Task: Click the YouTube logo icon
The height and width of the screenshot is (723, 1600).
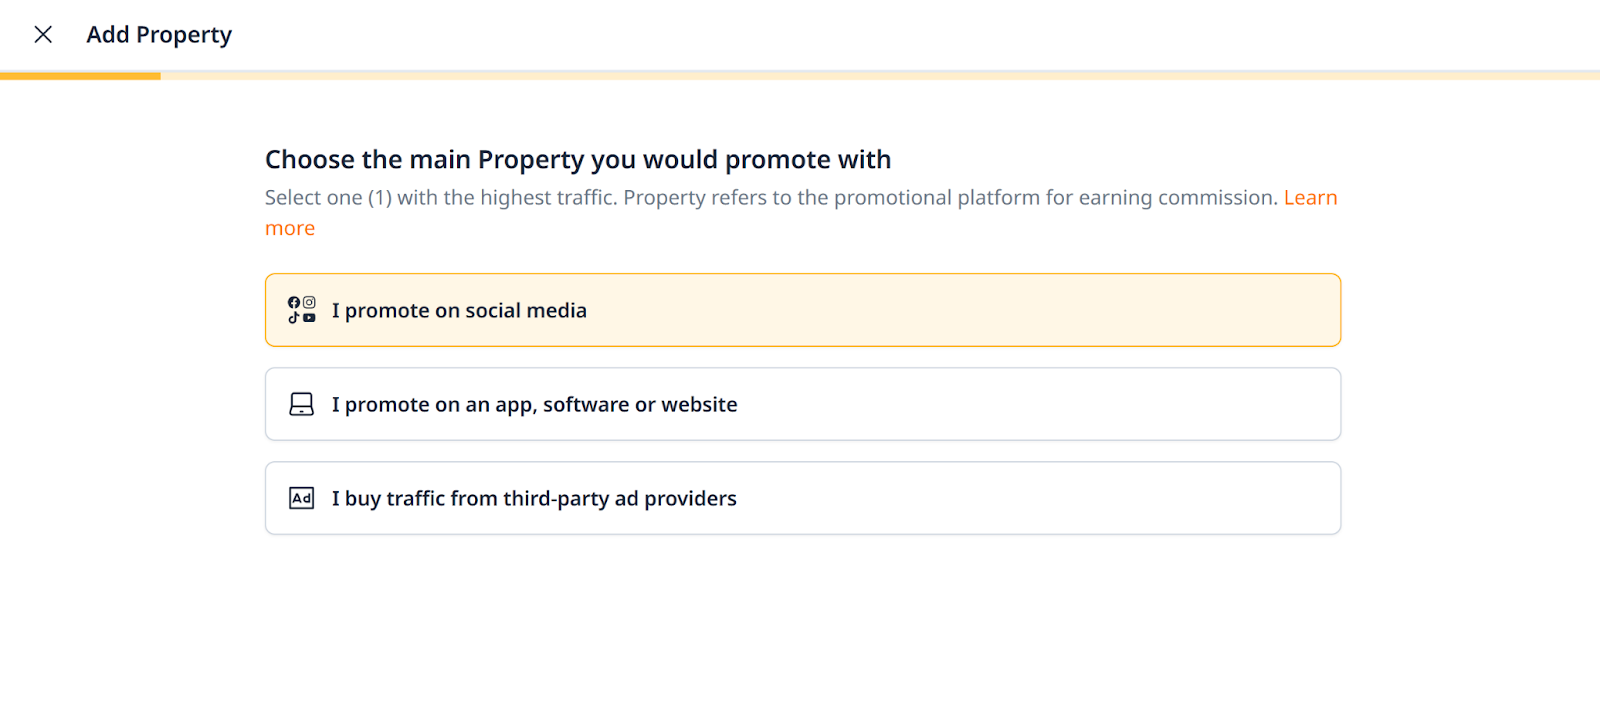Action: click(309, 318)
